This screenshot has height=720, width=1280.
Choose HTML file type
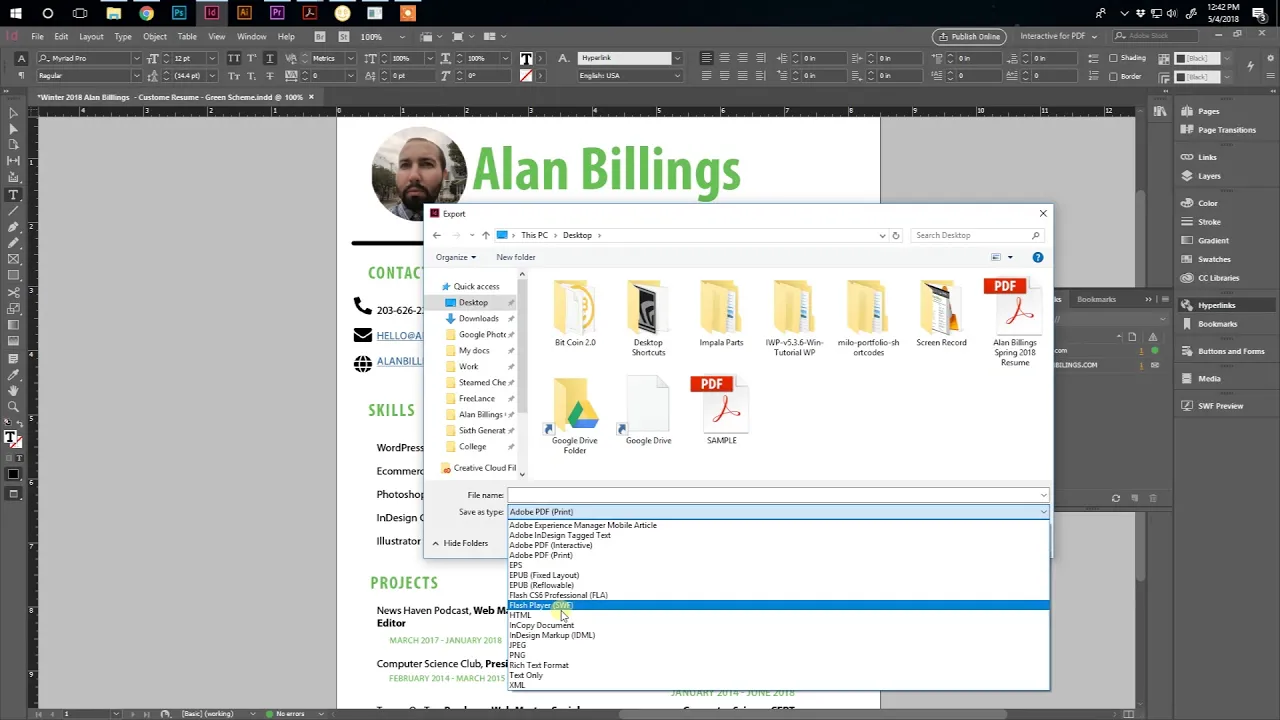(779, 615)
